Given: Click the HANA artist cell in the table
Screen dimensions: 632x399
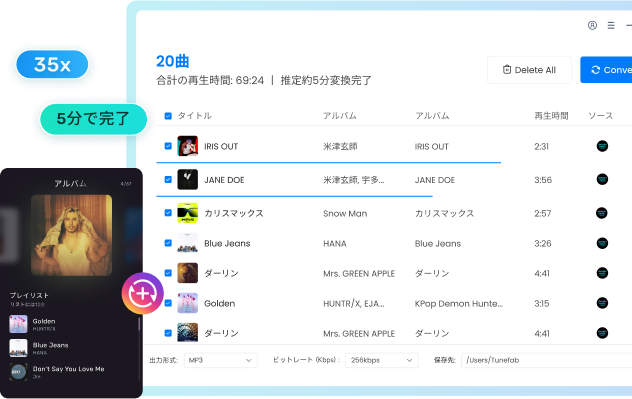Looking at the screenshot, I should (x=335, y=243).
